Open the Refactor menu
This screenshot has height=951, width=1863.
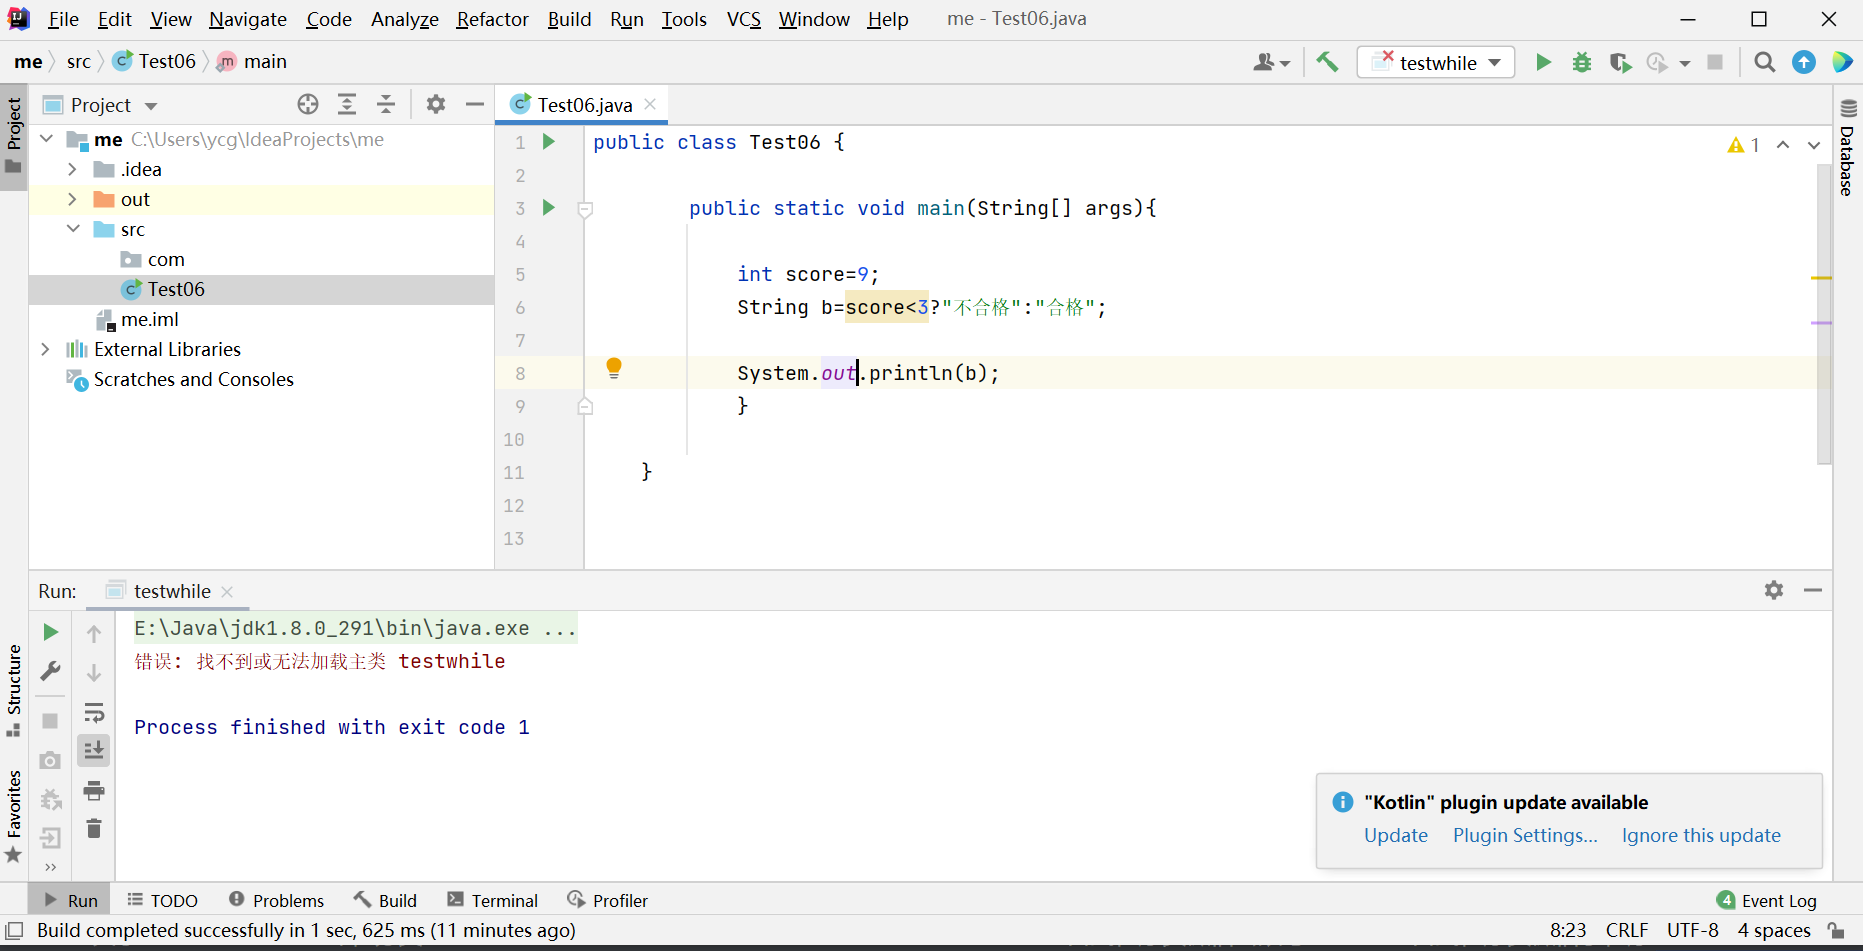pyautogui.click(x=492, y=19)
